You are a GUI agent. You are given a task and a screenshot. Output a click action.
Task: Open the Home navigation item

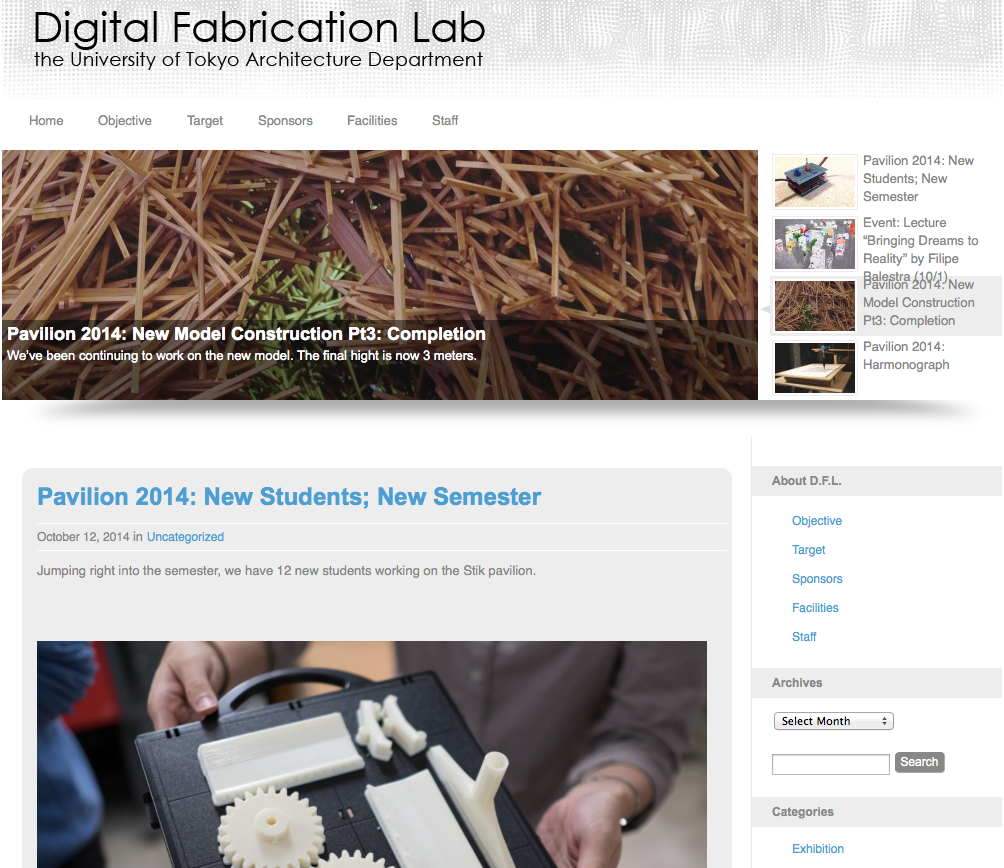click(46, 120)
